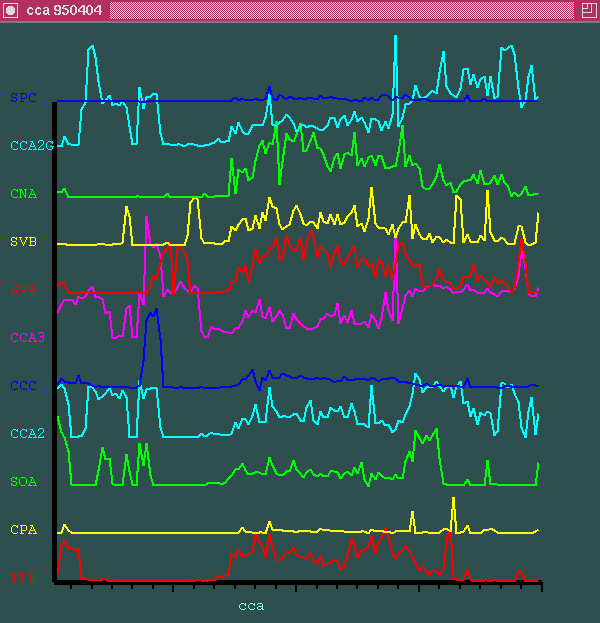
Task: Click the vertical black y-axis line
Action: [55, 340]
